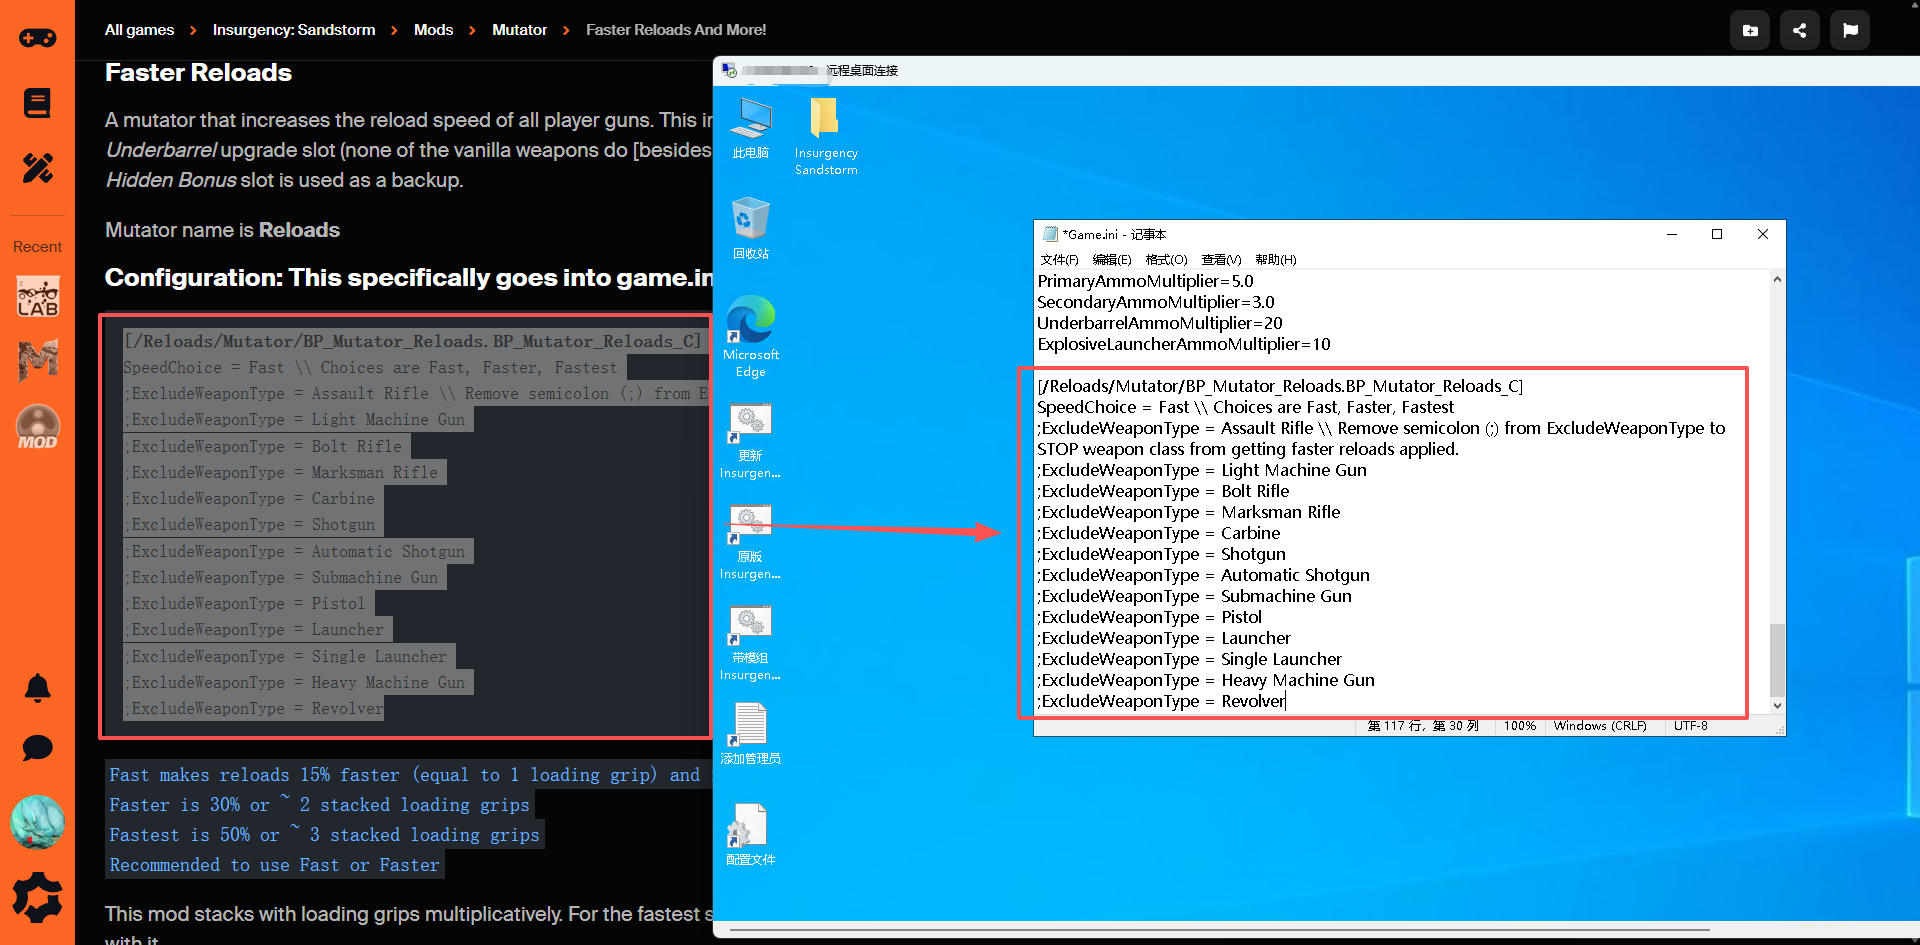Open the 文件(F) menu in Notepad

tap(1059, 260)
